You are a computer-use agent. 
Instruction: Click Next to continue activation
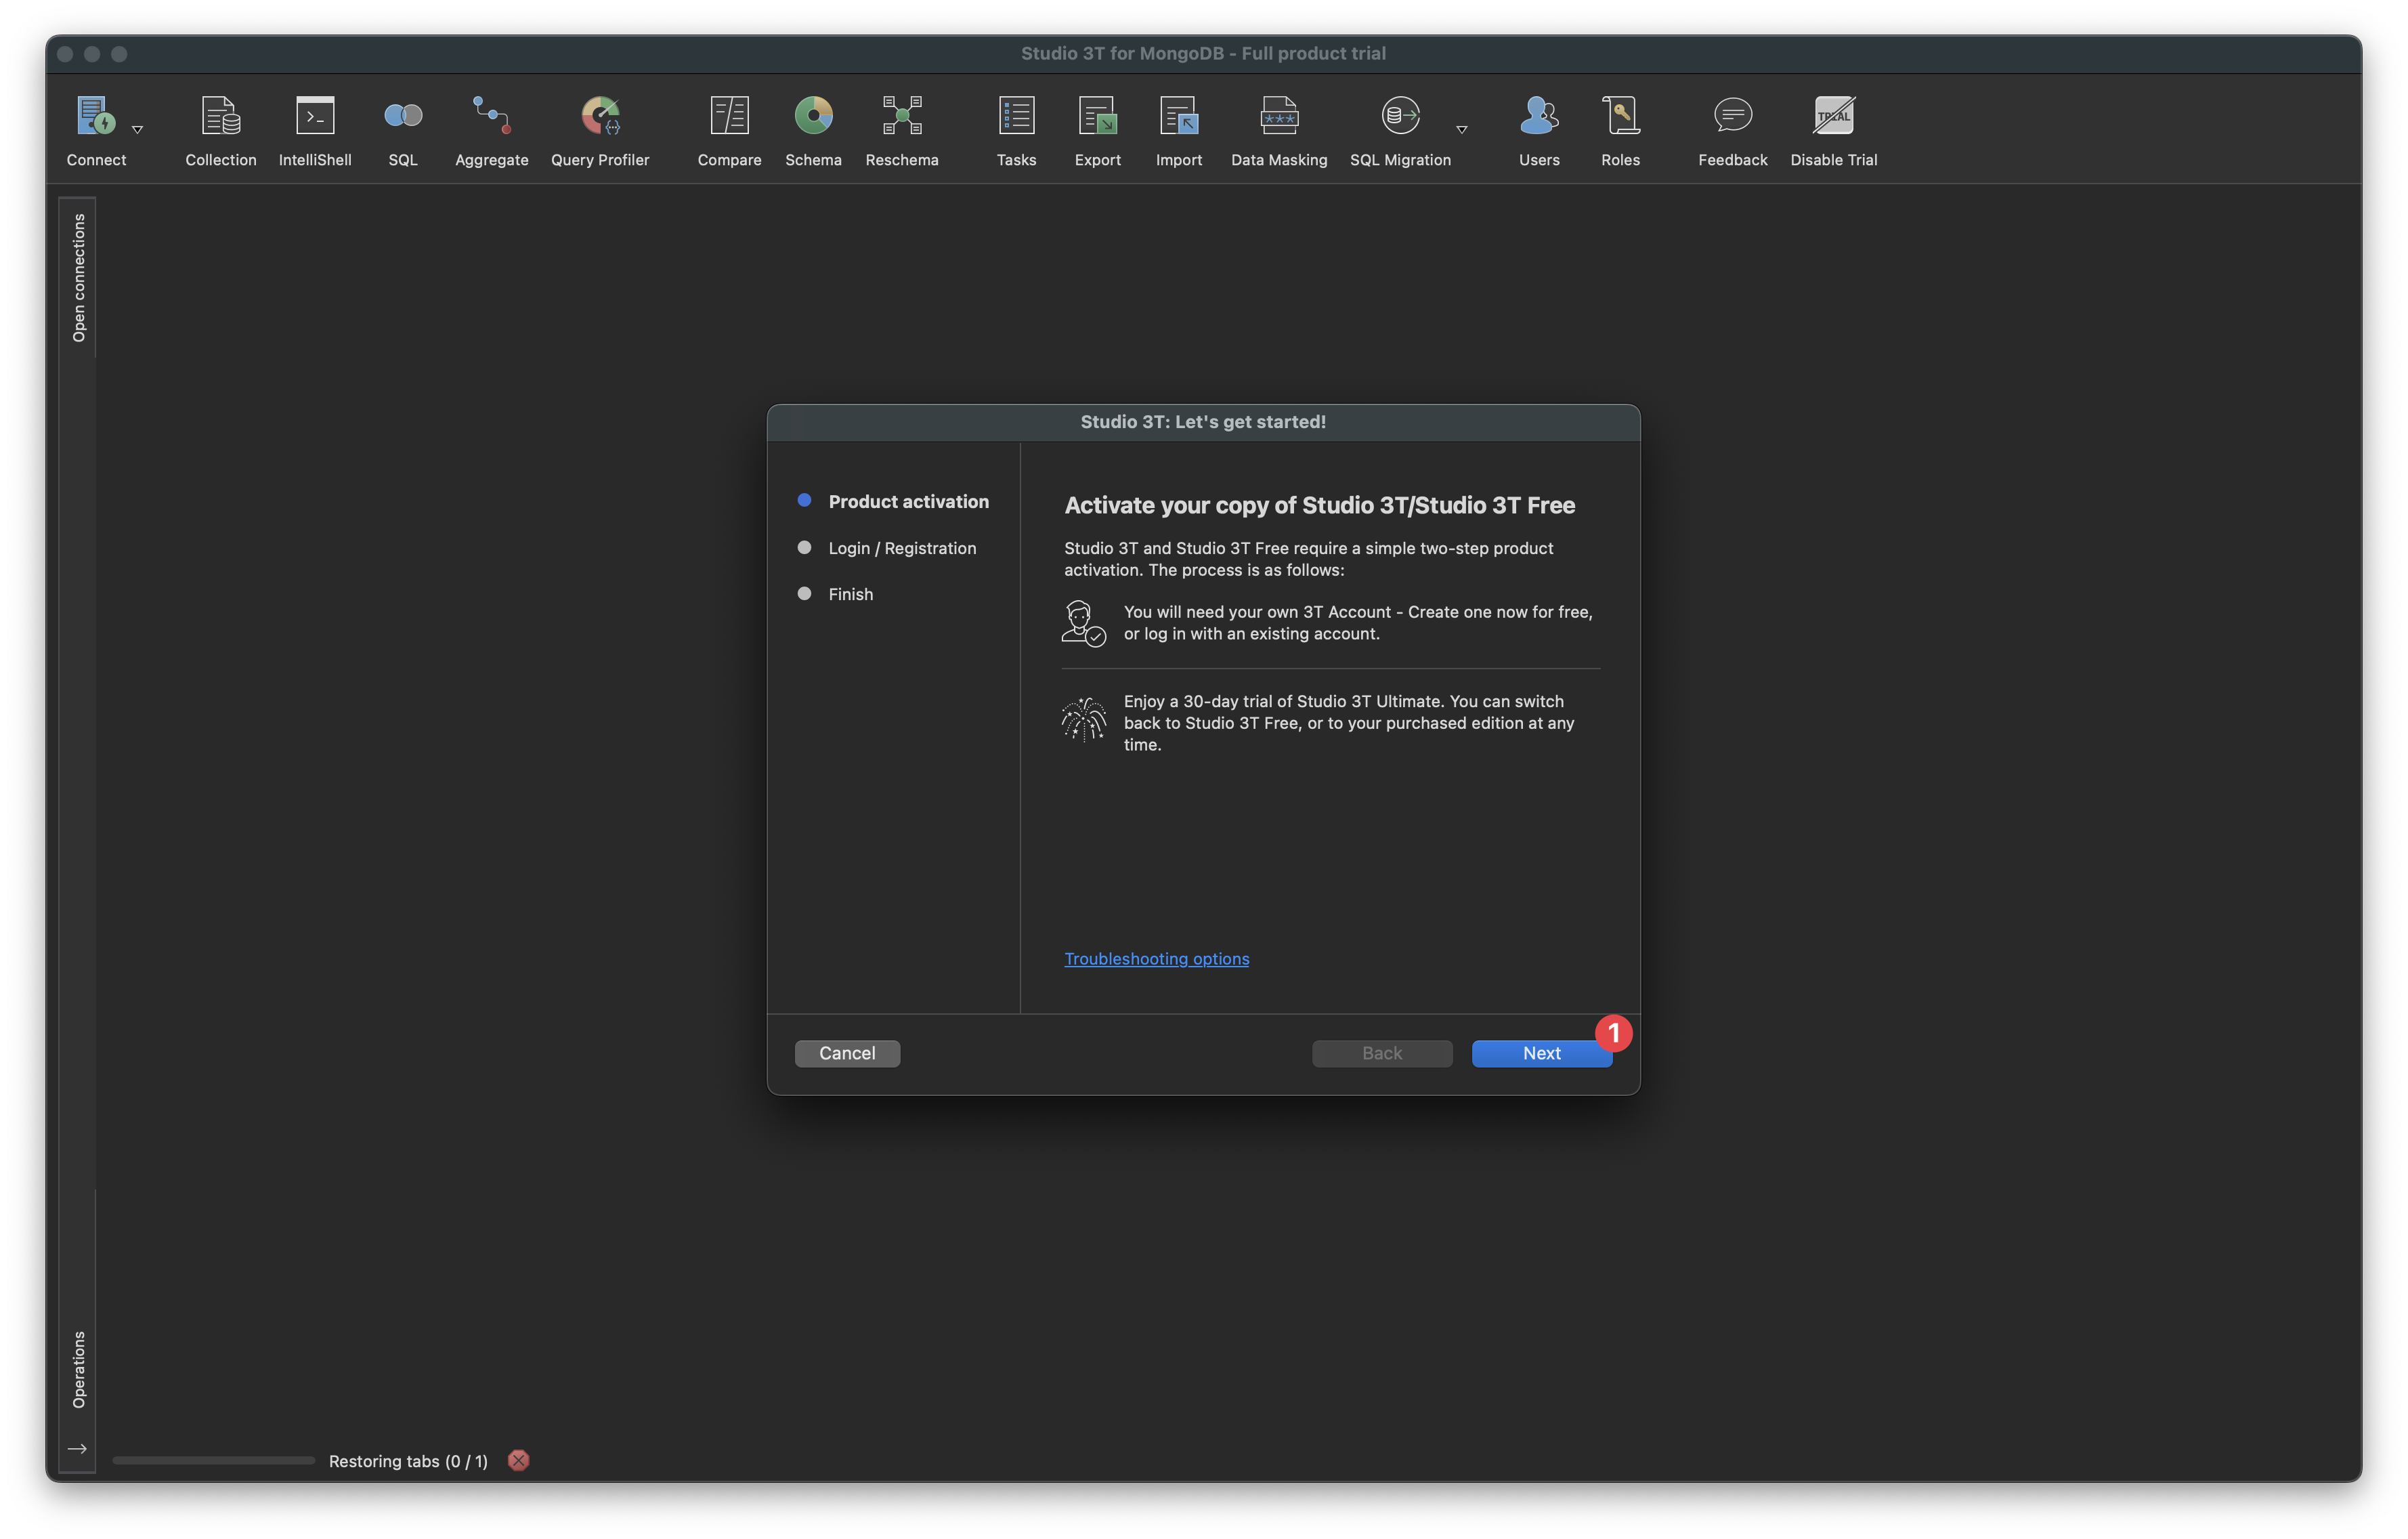pos(1541,1053)
